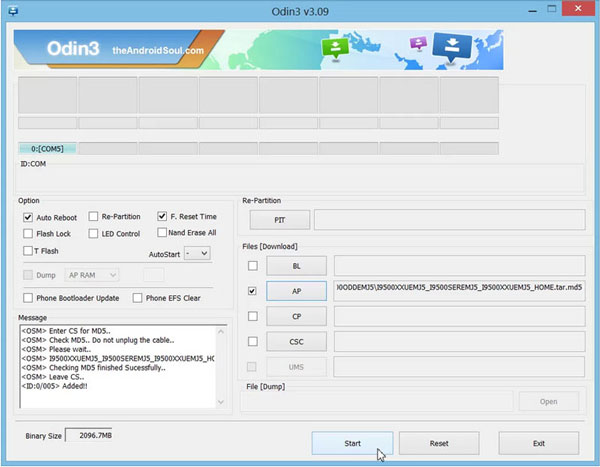Click the AP file path field
Viewport: 600px width, 467px height.
tap(459, 291)
